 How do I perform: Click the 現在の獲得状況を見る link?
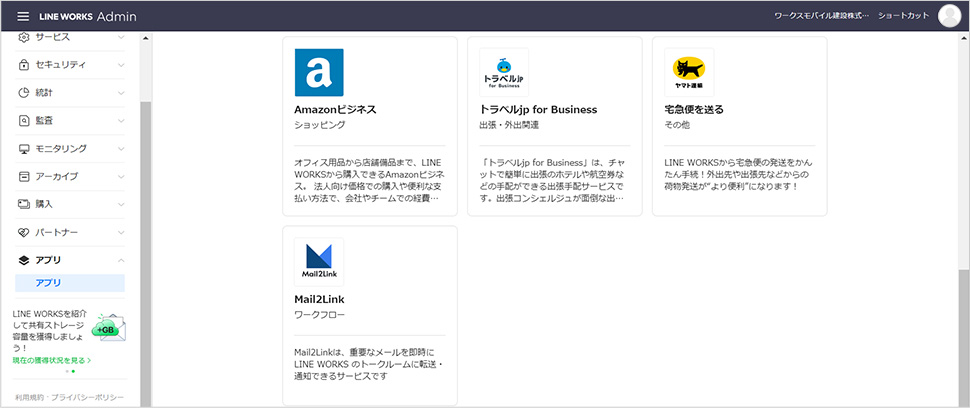tap(52, 360)
